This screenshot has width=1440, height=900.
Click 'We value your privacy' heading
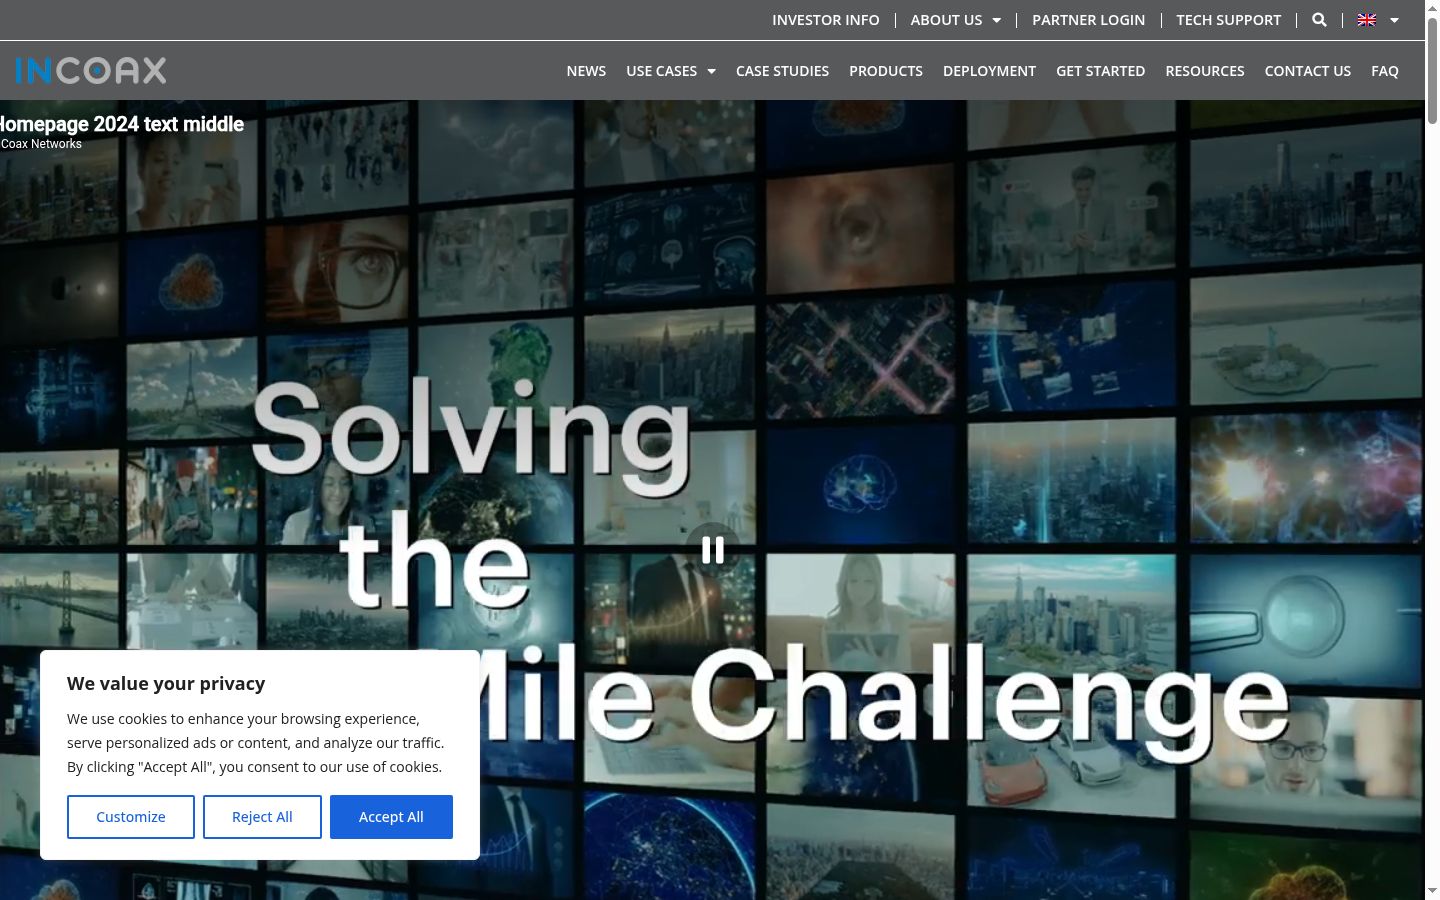tap(166, 684)
